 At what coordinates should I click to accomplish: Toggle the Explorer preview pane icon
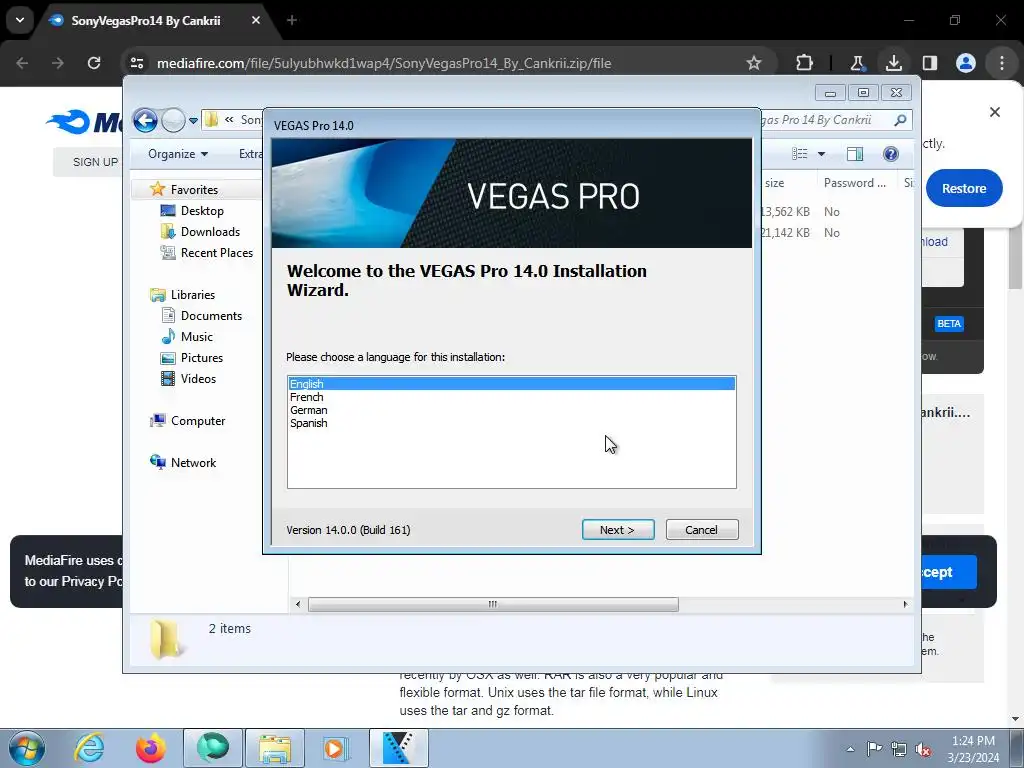click(x=855, y=154)
